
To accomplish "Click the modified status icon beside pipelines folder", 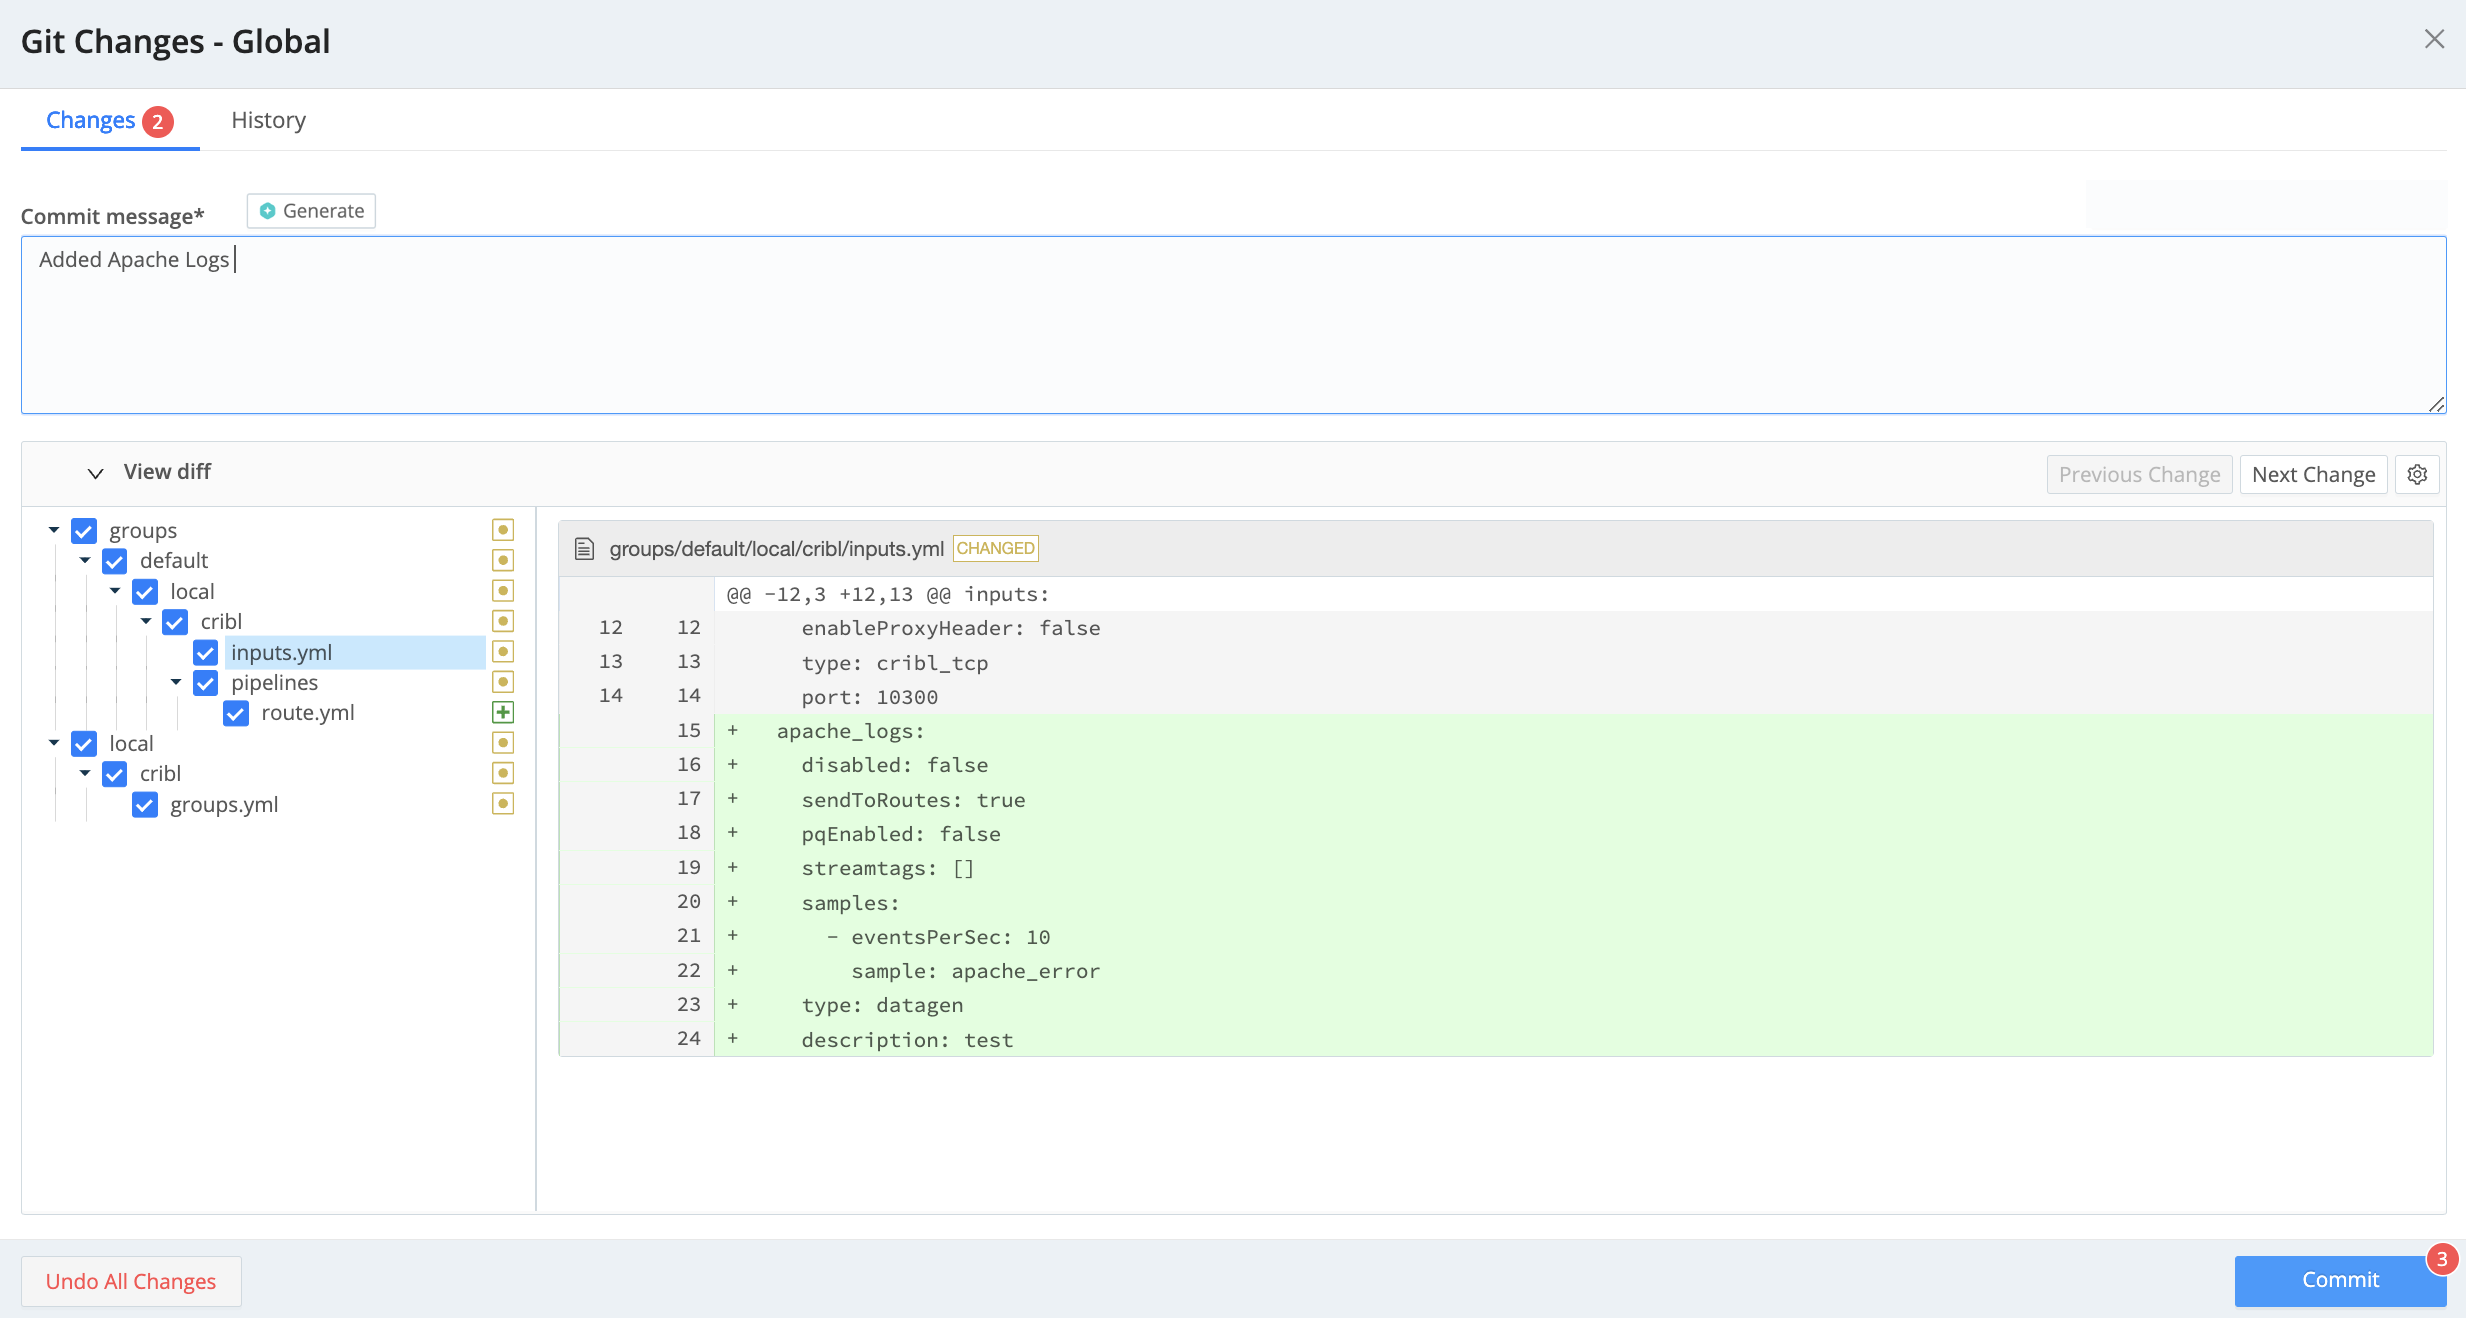I will (x=503, y=682).
